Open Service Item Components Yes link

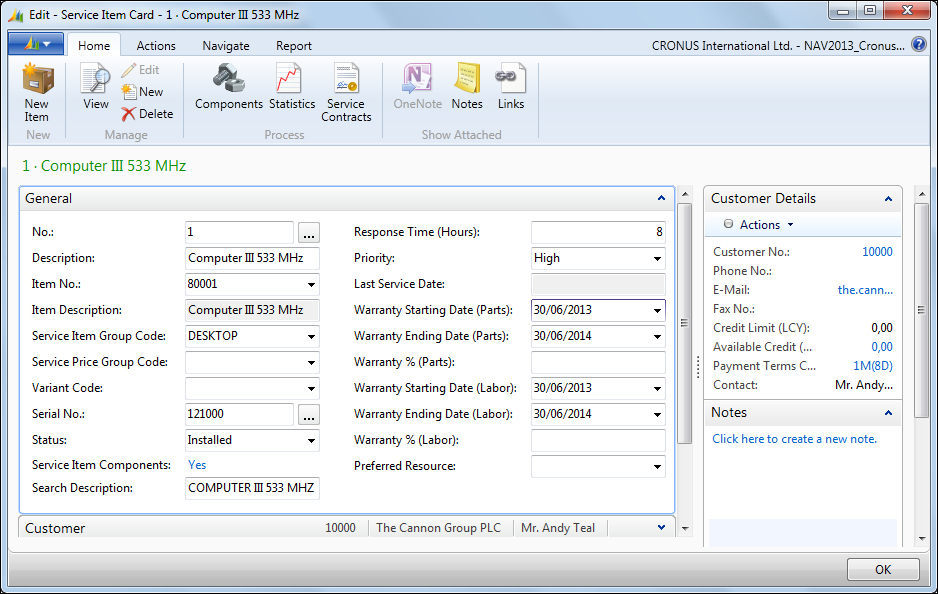coord(197,465)
